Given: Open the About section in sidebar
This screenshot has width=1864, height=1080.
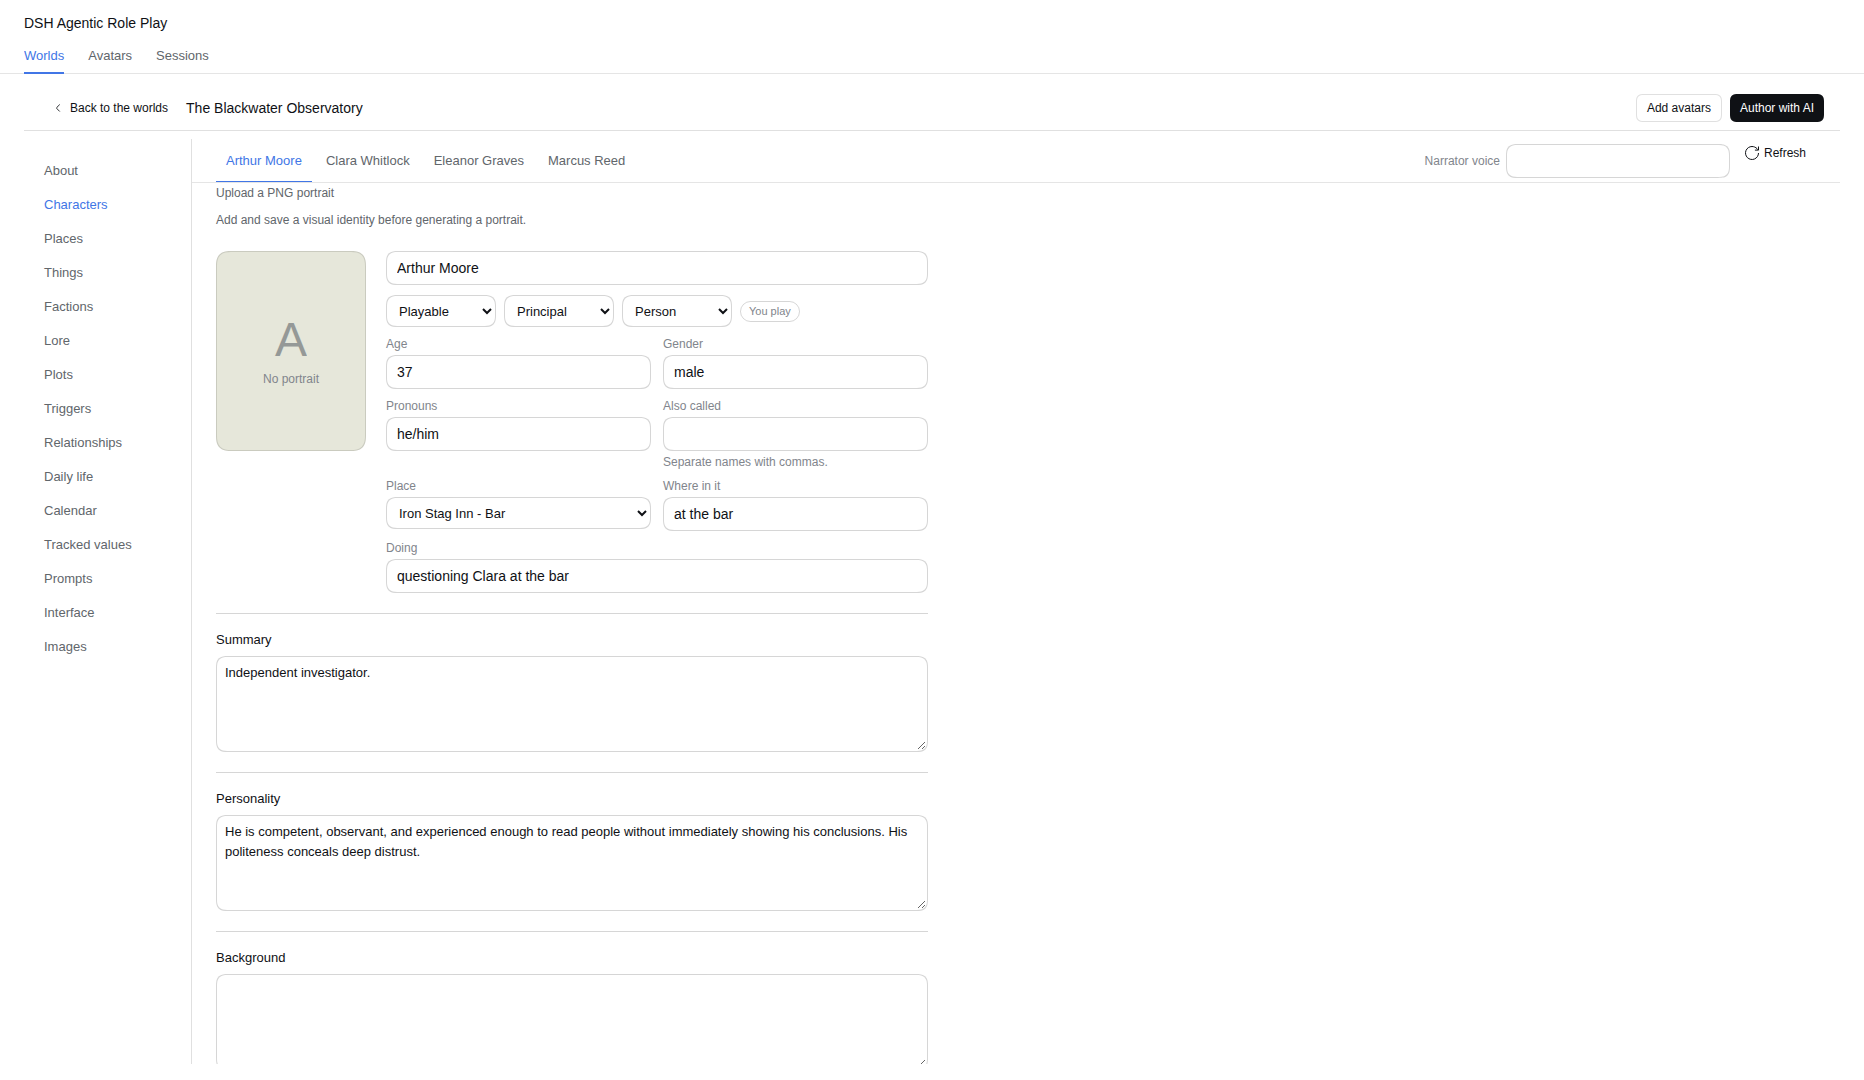Looking at the screenshot, I should tap(61, 171).
